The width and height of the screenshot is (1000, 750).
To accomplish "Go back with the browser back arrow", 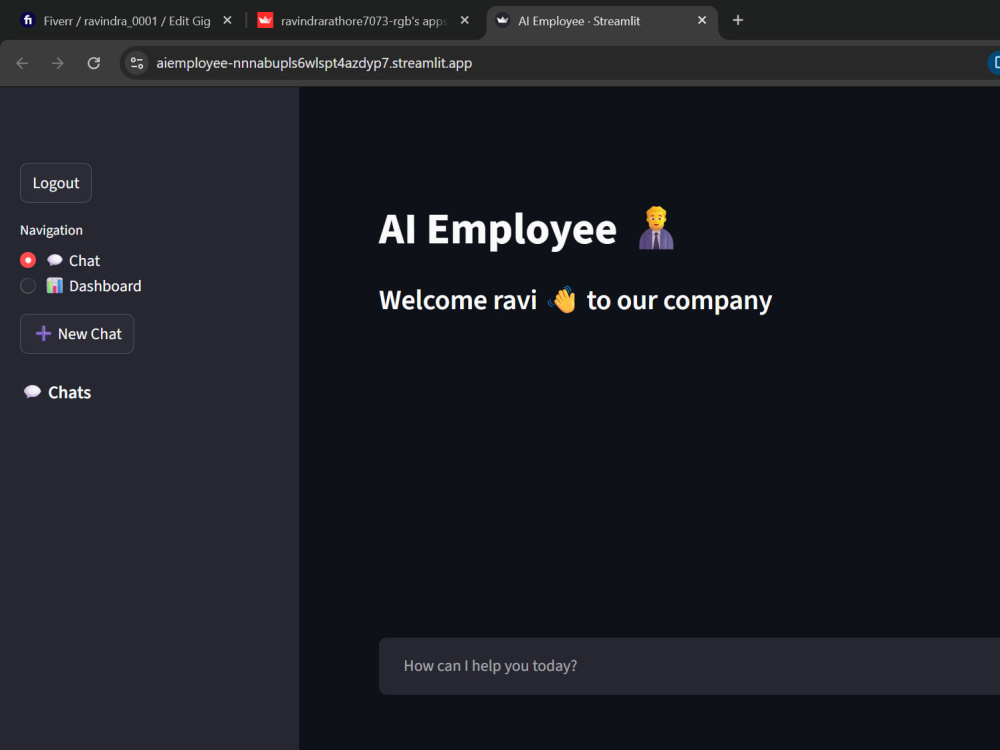I will 22,63.
